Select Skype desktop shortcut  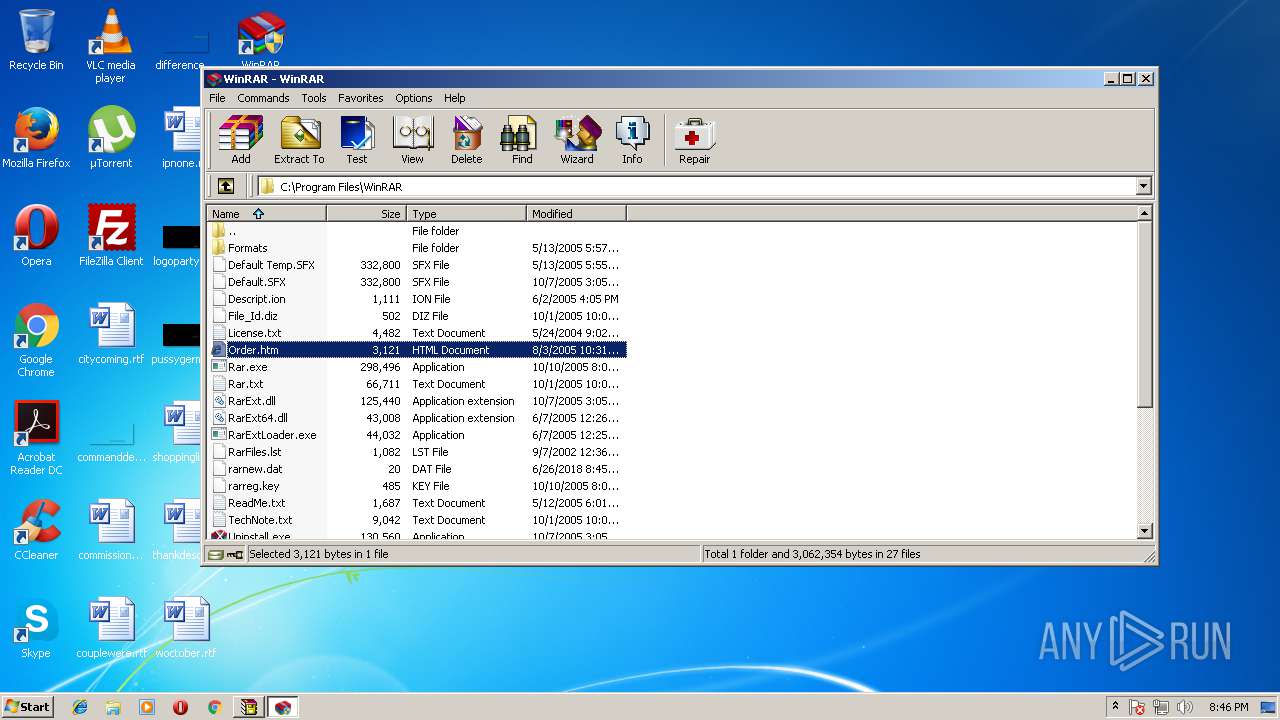[x=36, y=628]
